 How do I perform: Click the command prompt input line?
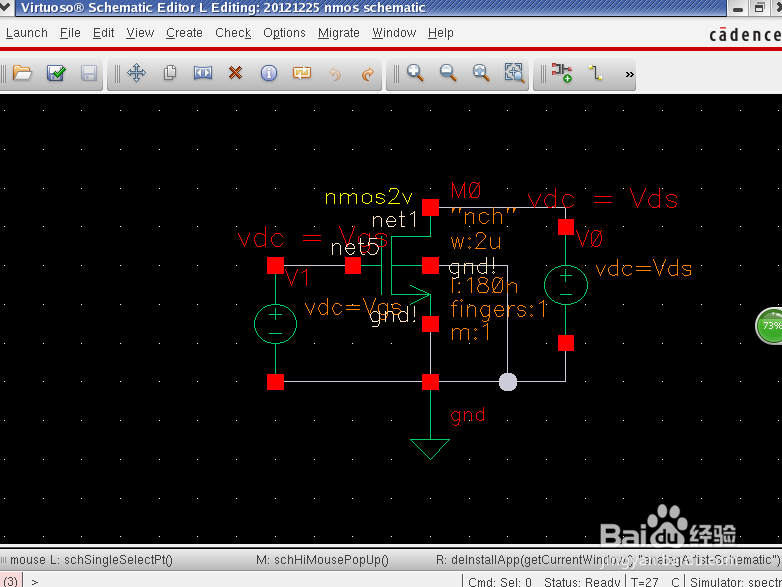pyautogui.click(x=244, y=582)
